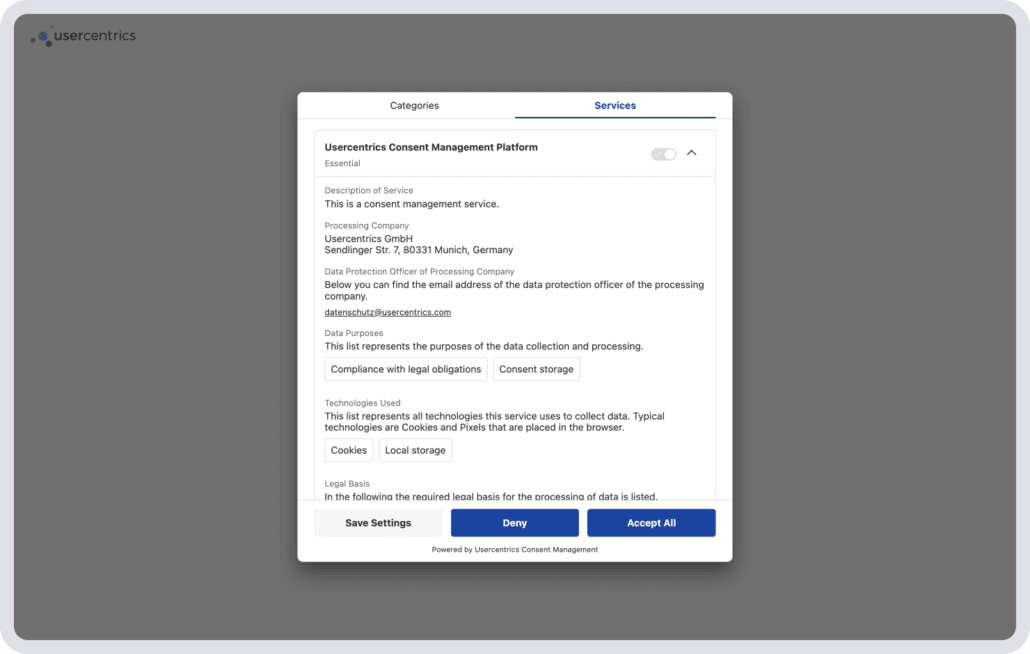The height and width of the screenshot is (654, 1030).
Task: Open the datenschutz@usercentrics.com email link
Action: (x=388, y=313)
